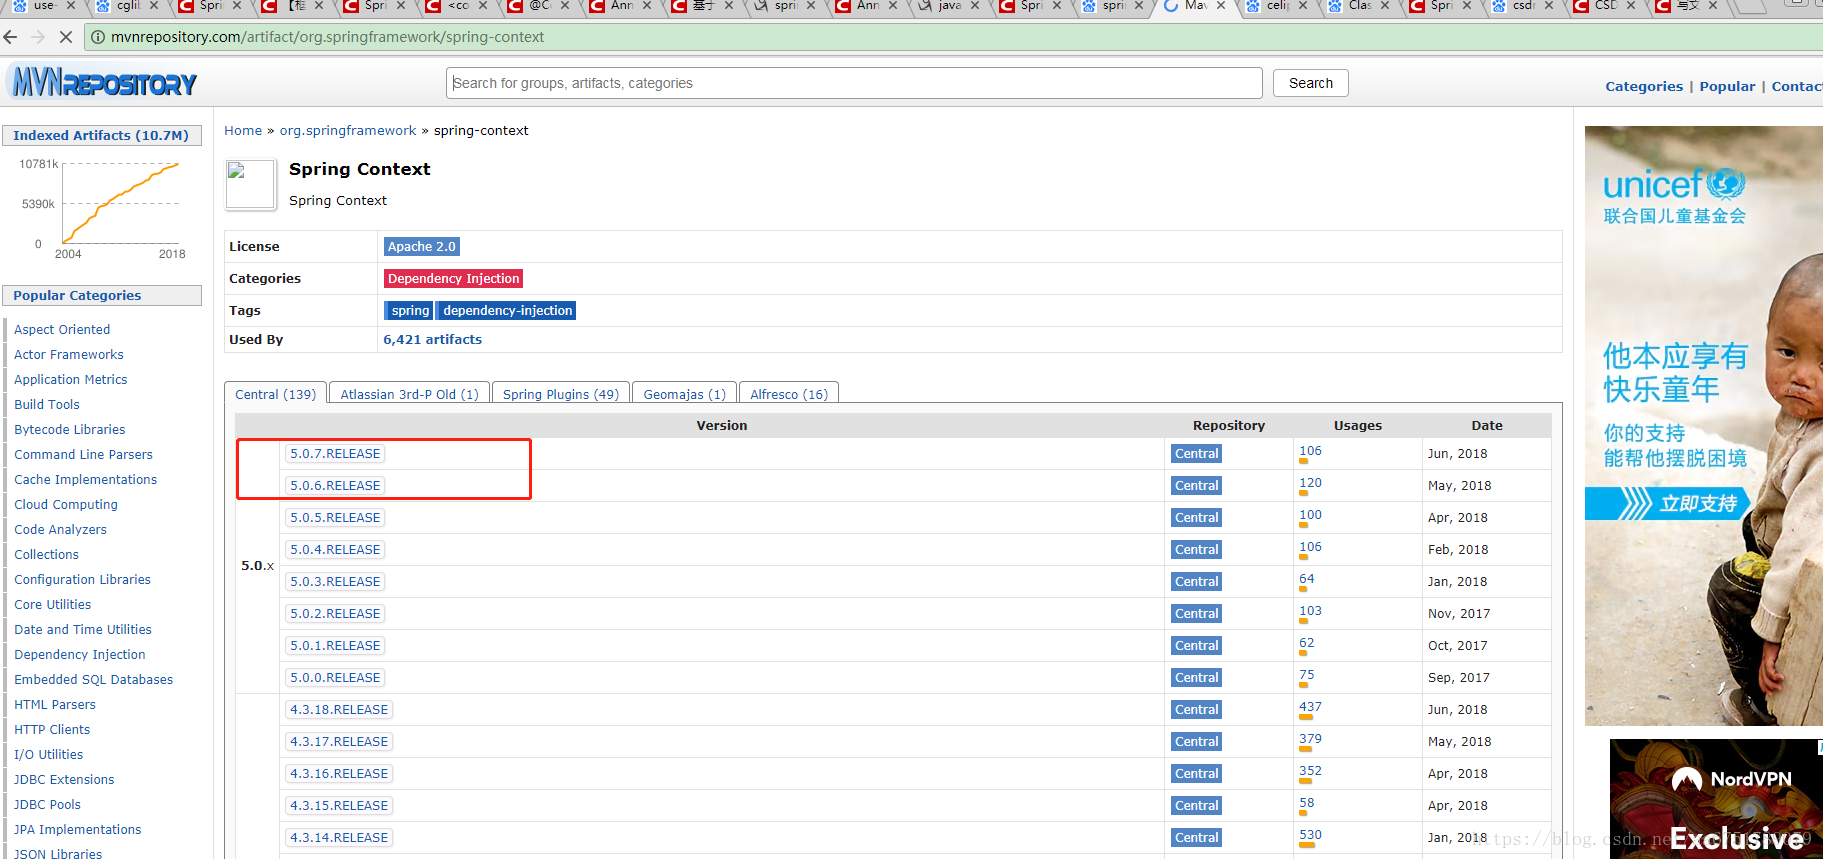Open version 5.0.2.RELEASE

click(x=335, y=613)
